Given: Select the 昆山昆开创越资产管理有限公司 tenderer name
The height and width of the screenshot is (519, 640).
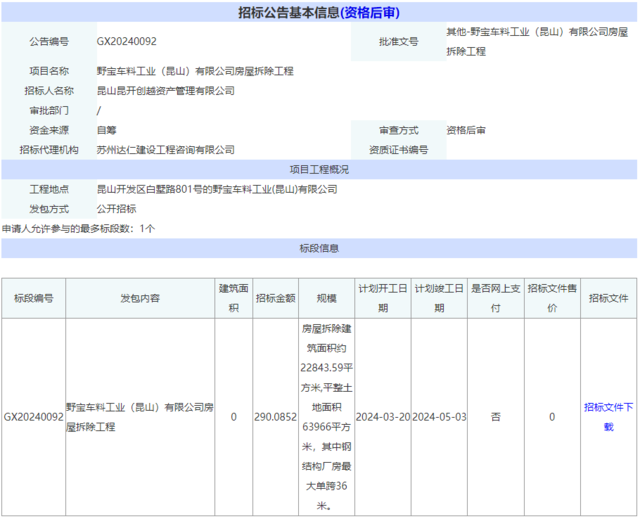Looking at the screenshot, I should tap(165, 91).
